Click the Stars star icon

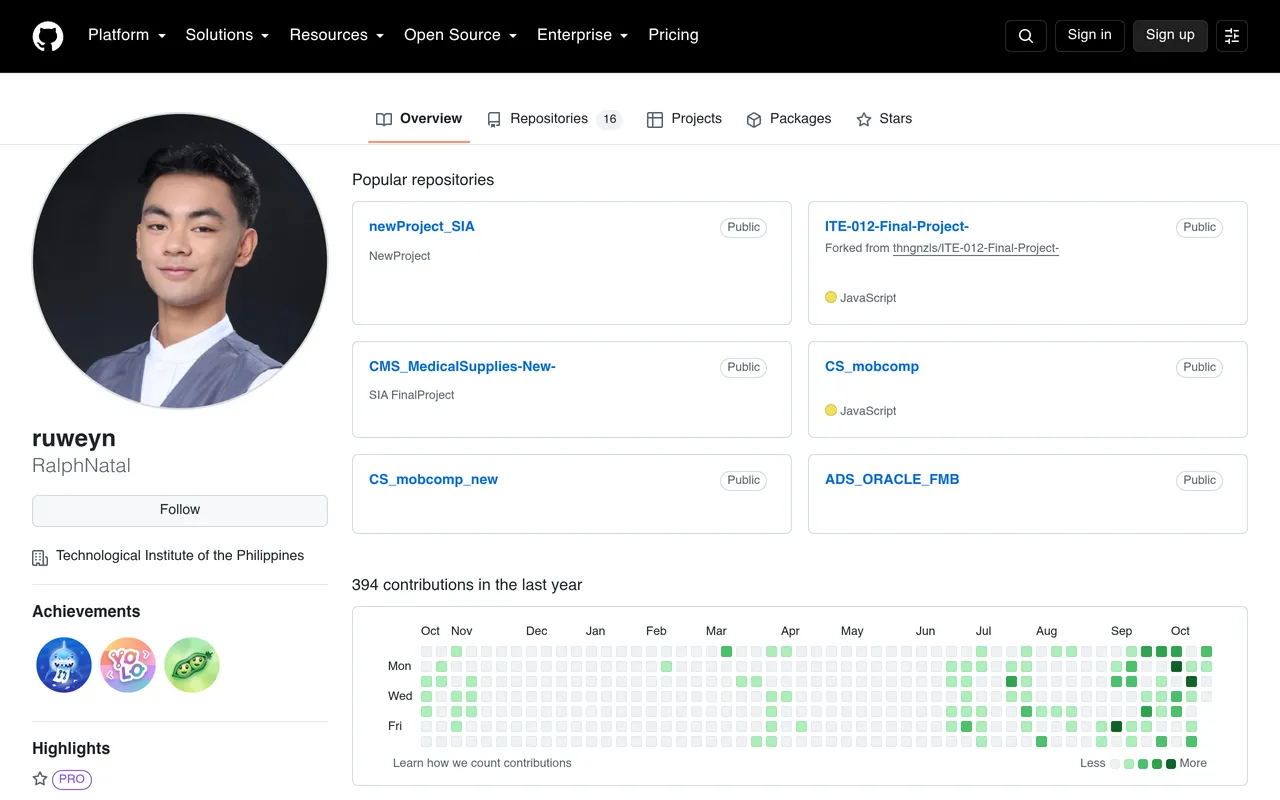[864, 119]
